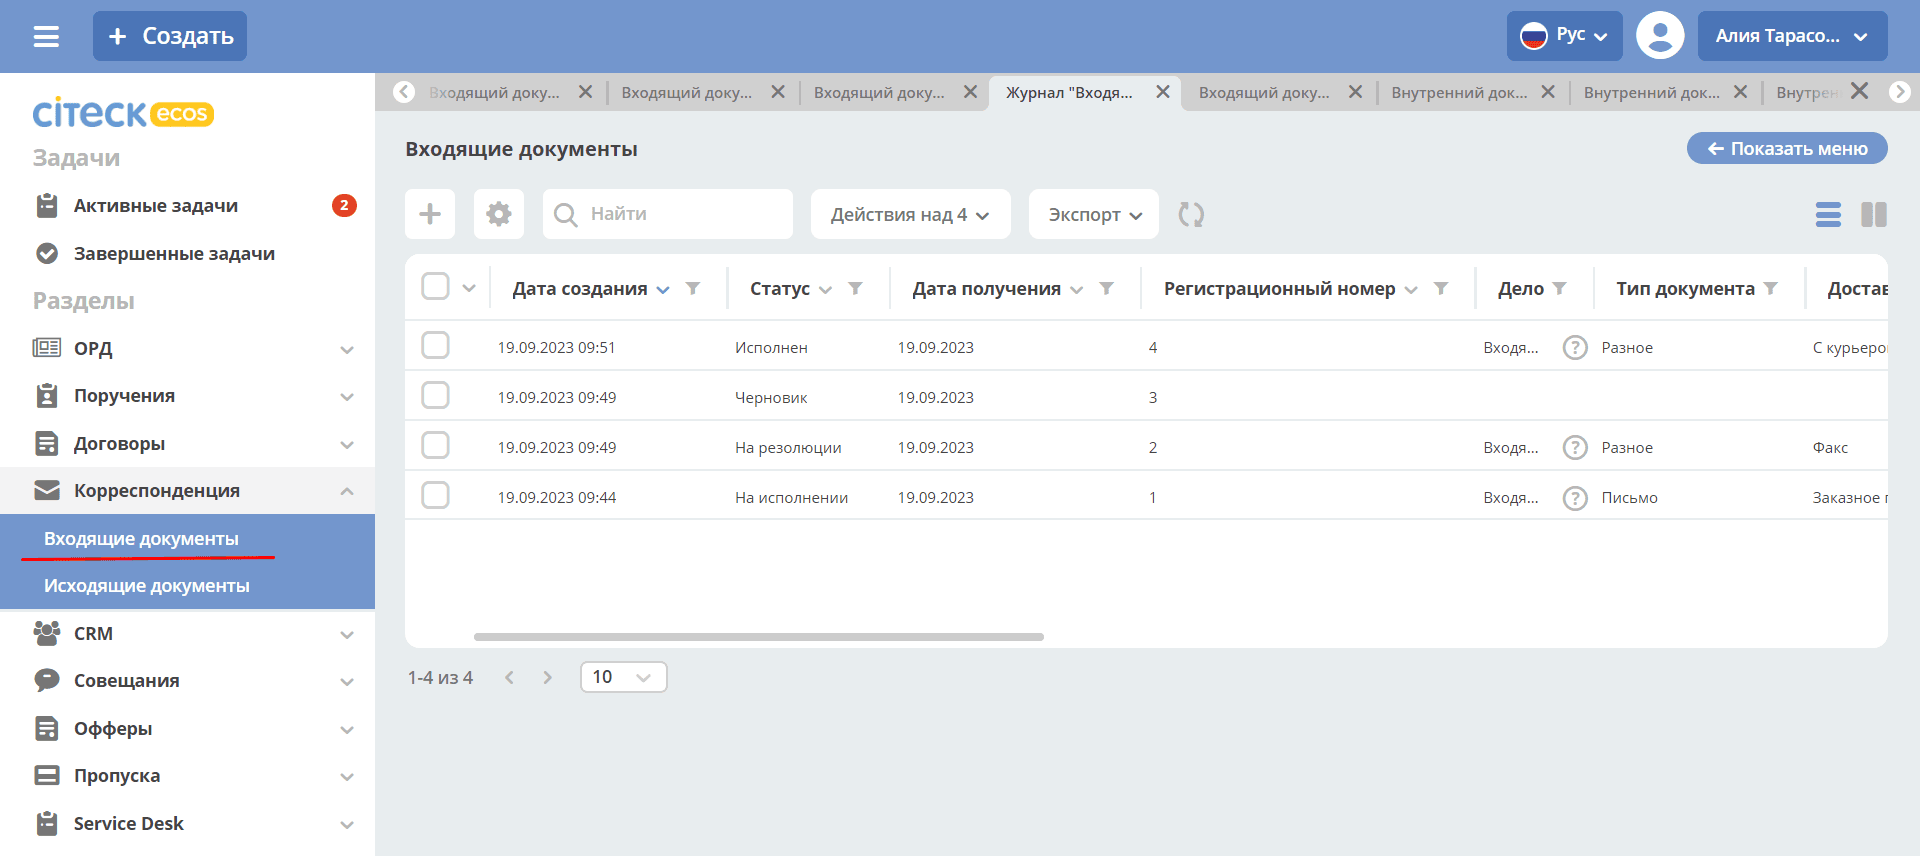Sort by Регистрационный номер header

click(x=1279, y=288)
